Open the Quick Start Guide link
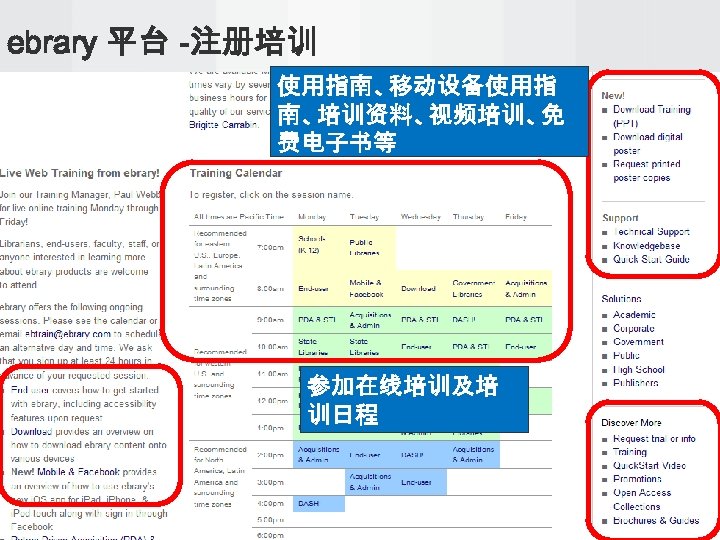 pyautogui.click(x=651, y=259)
